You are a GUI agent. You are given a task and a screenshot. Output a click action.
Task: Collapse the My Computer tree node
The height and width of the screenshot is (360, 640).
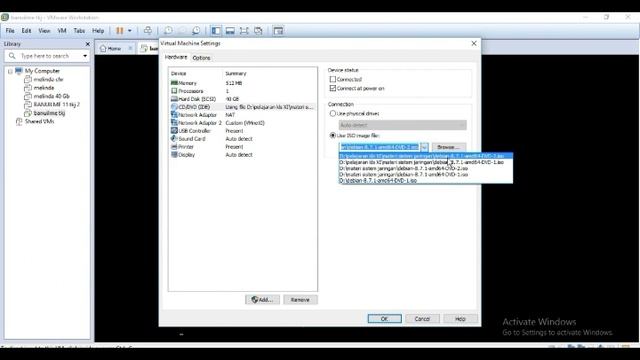[x=10, y=71]
